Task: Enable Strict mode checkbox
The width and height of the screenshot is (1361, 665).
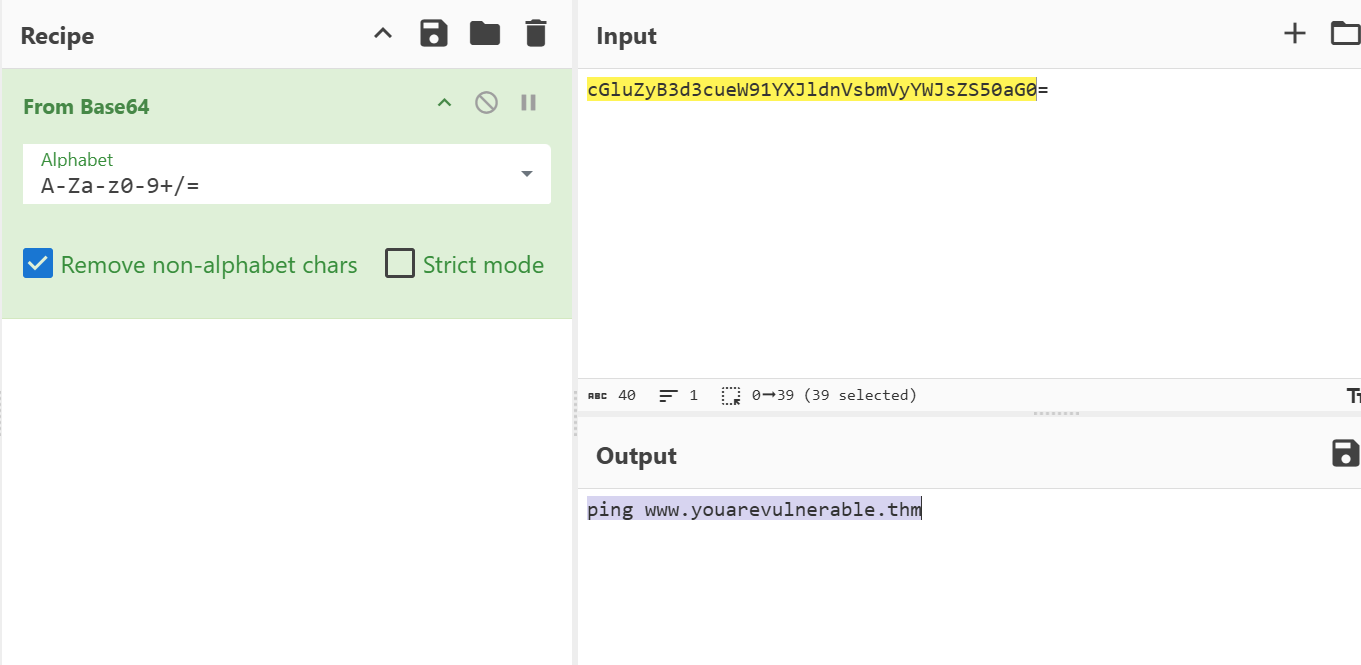Action: coord(400,264)
